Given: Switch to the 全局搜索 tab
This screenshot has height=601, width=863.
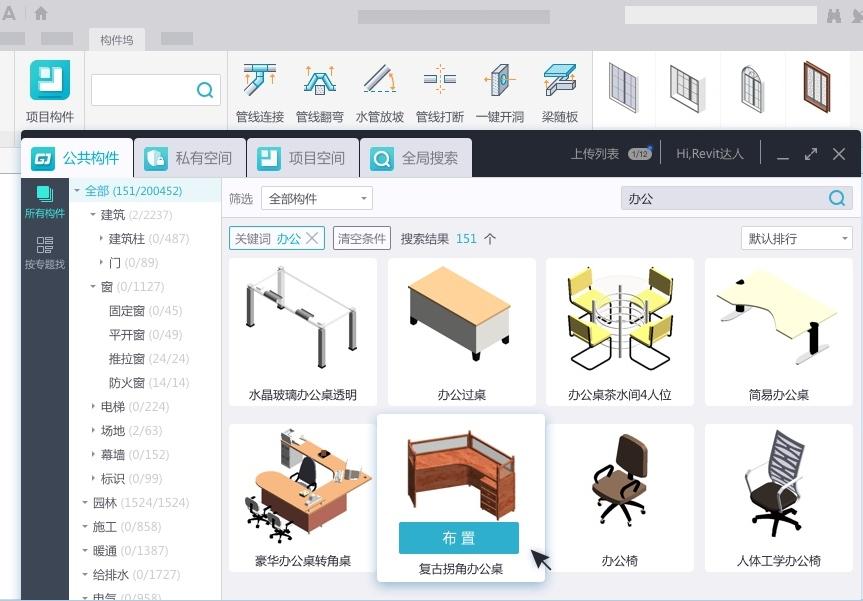Looking at the screenshot, I should (416, 158).
